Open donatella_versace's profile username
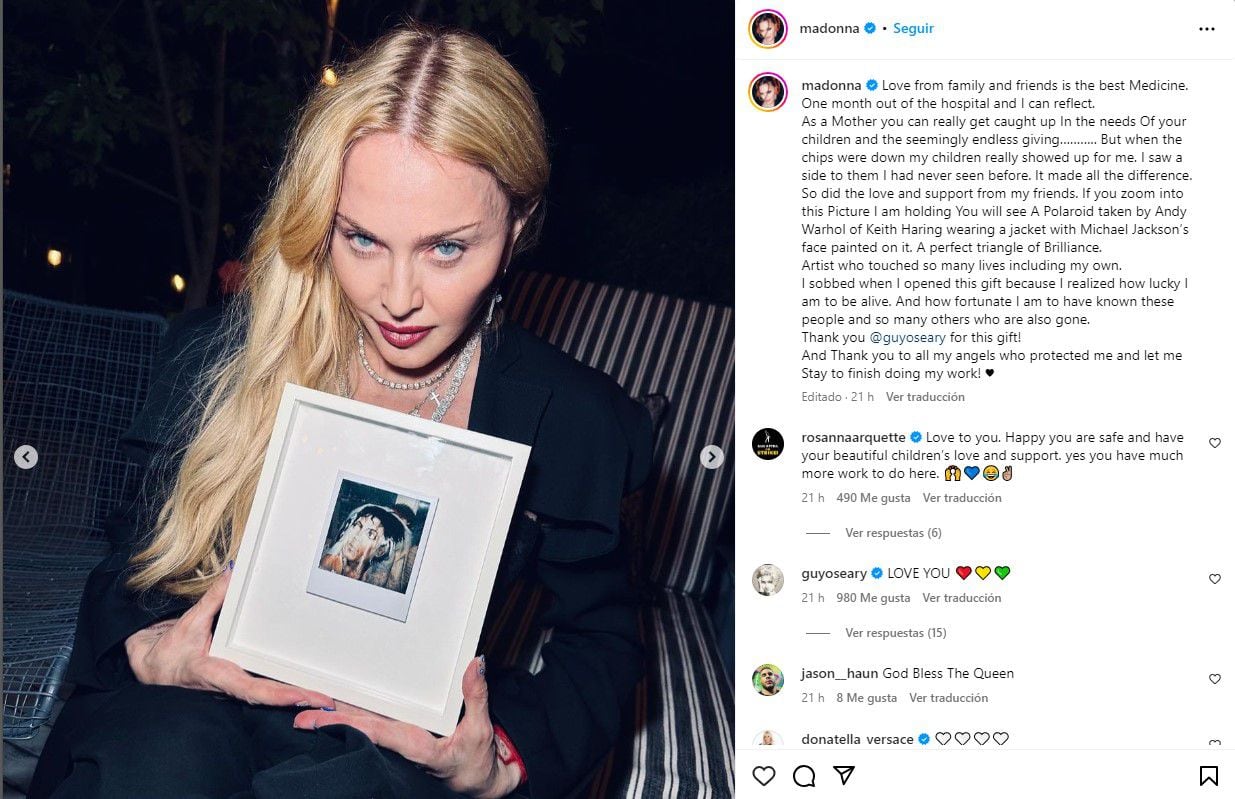This screenshot has height=799, width=1235. click(x=857, y=739)
